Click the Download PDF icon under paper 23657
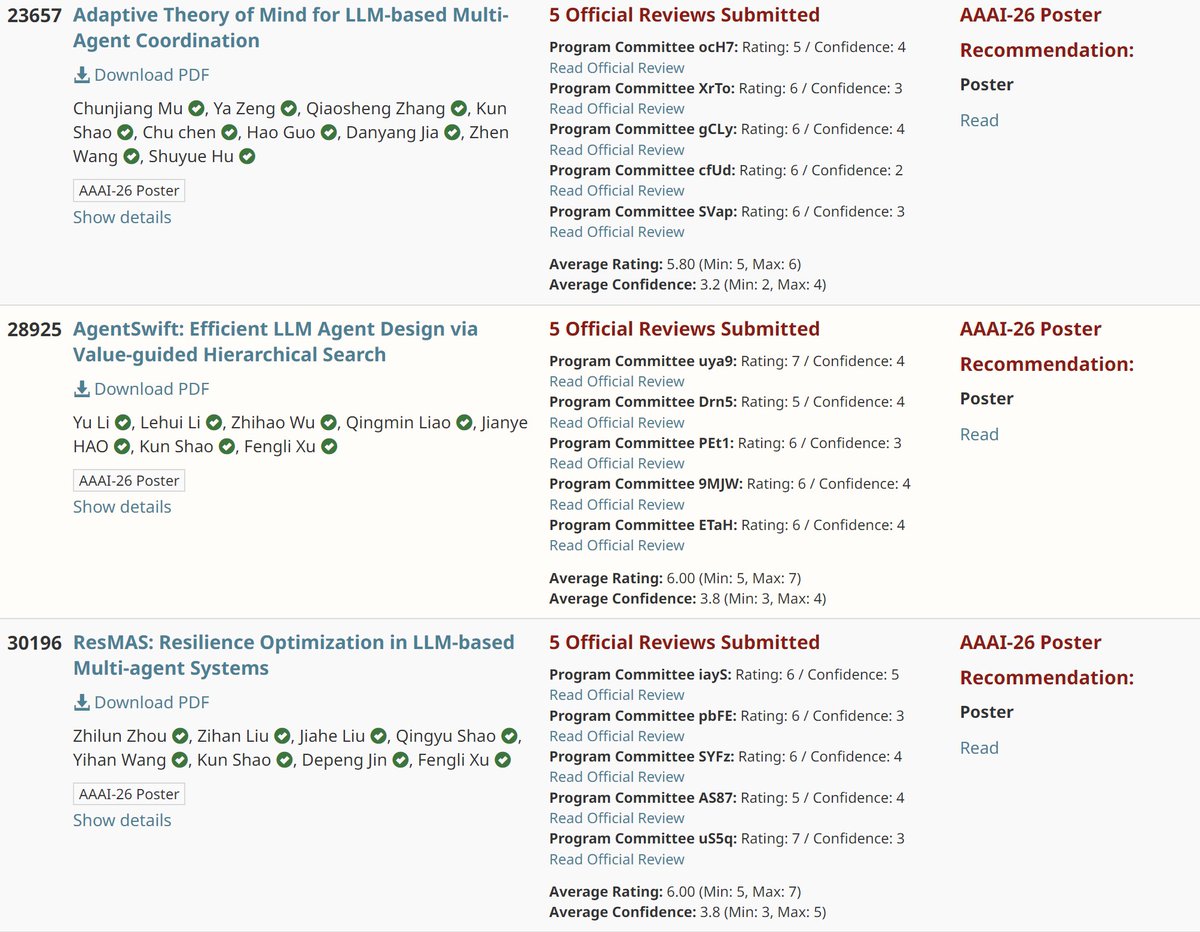 coord(83,75)
